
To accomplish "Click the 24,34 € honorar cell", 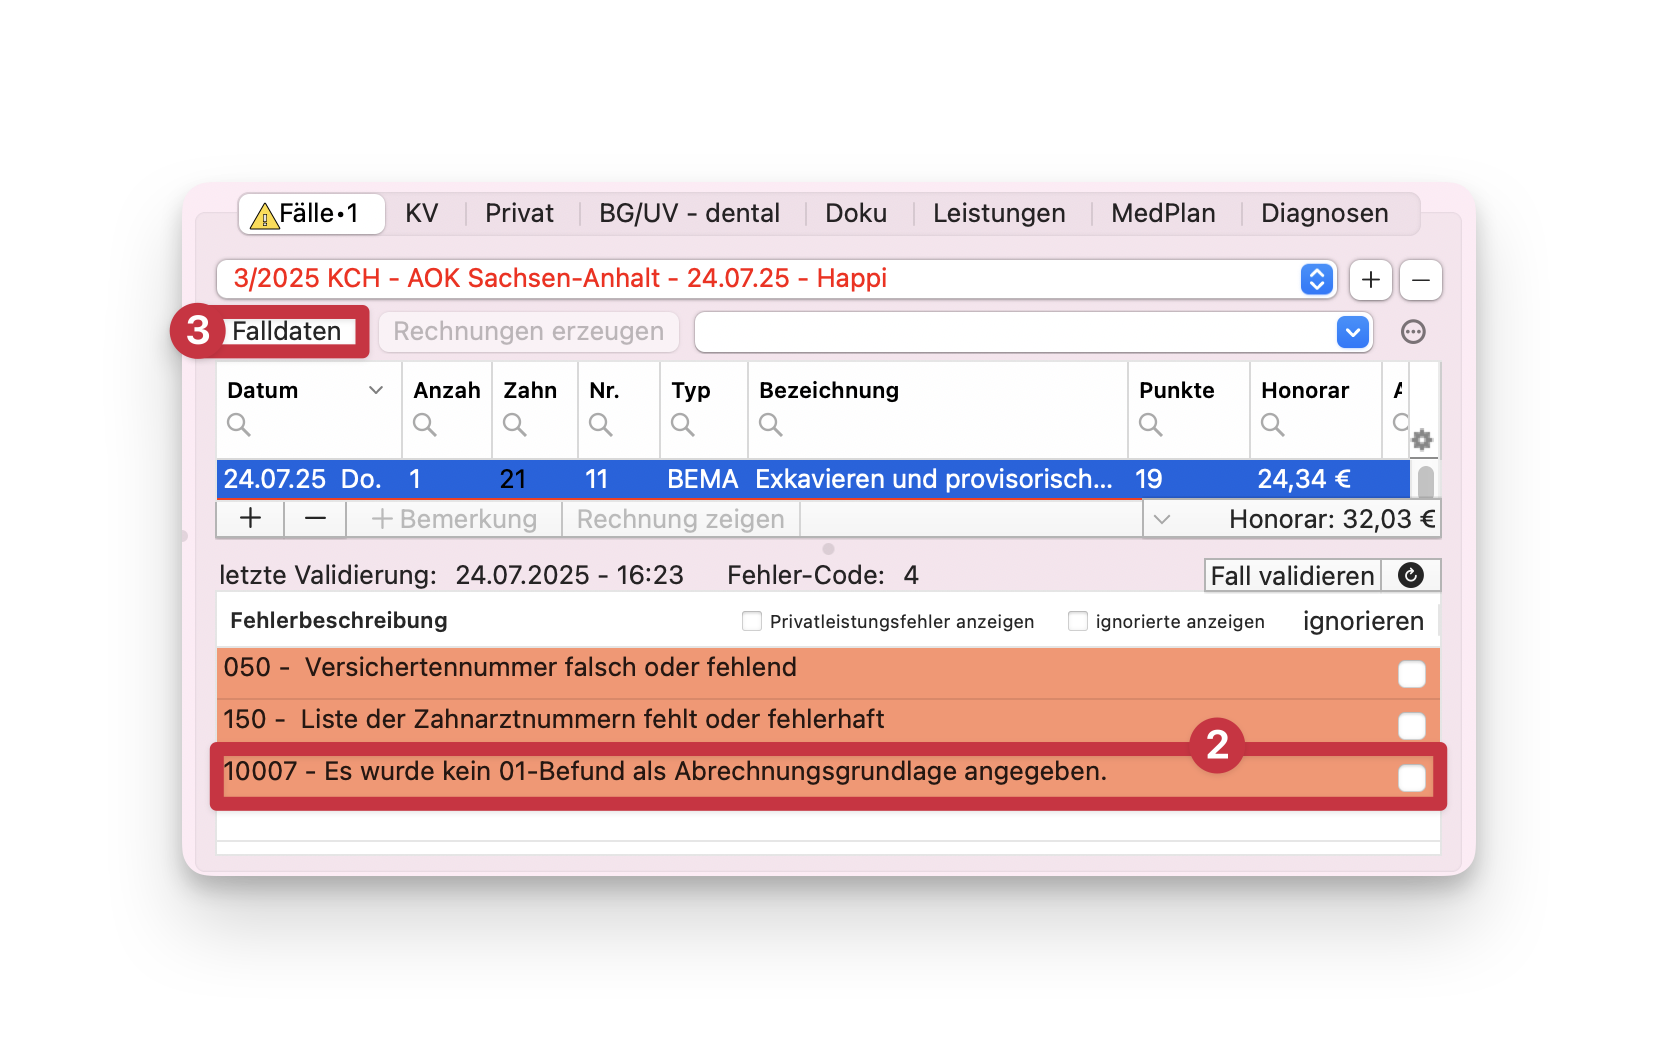I will [1304, 479].
